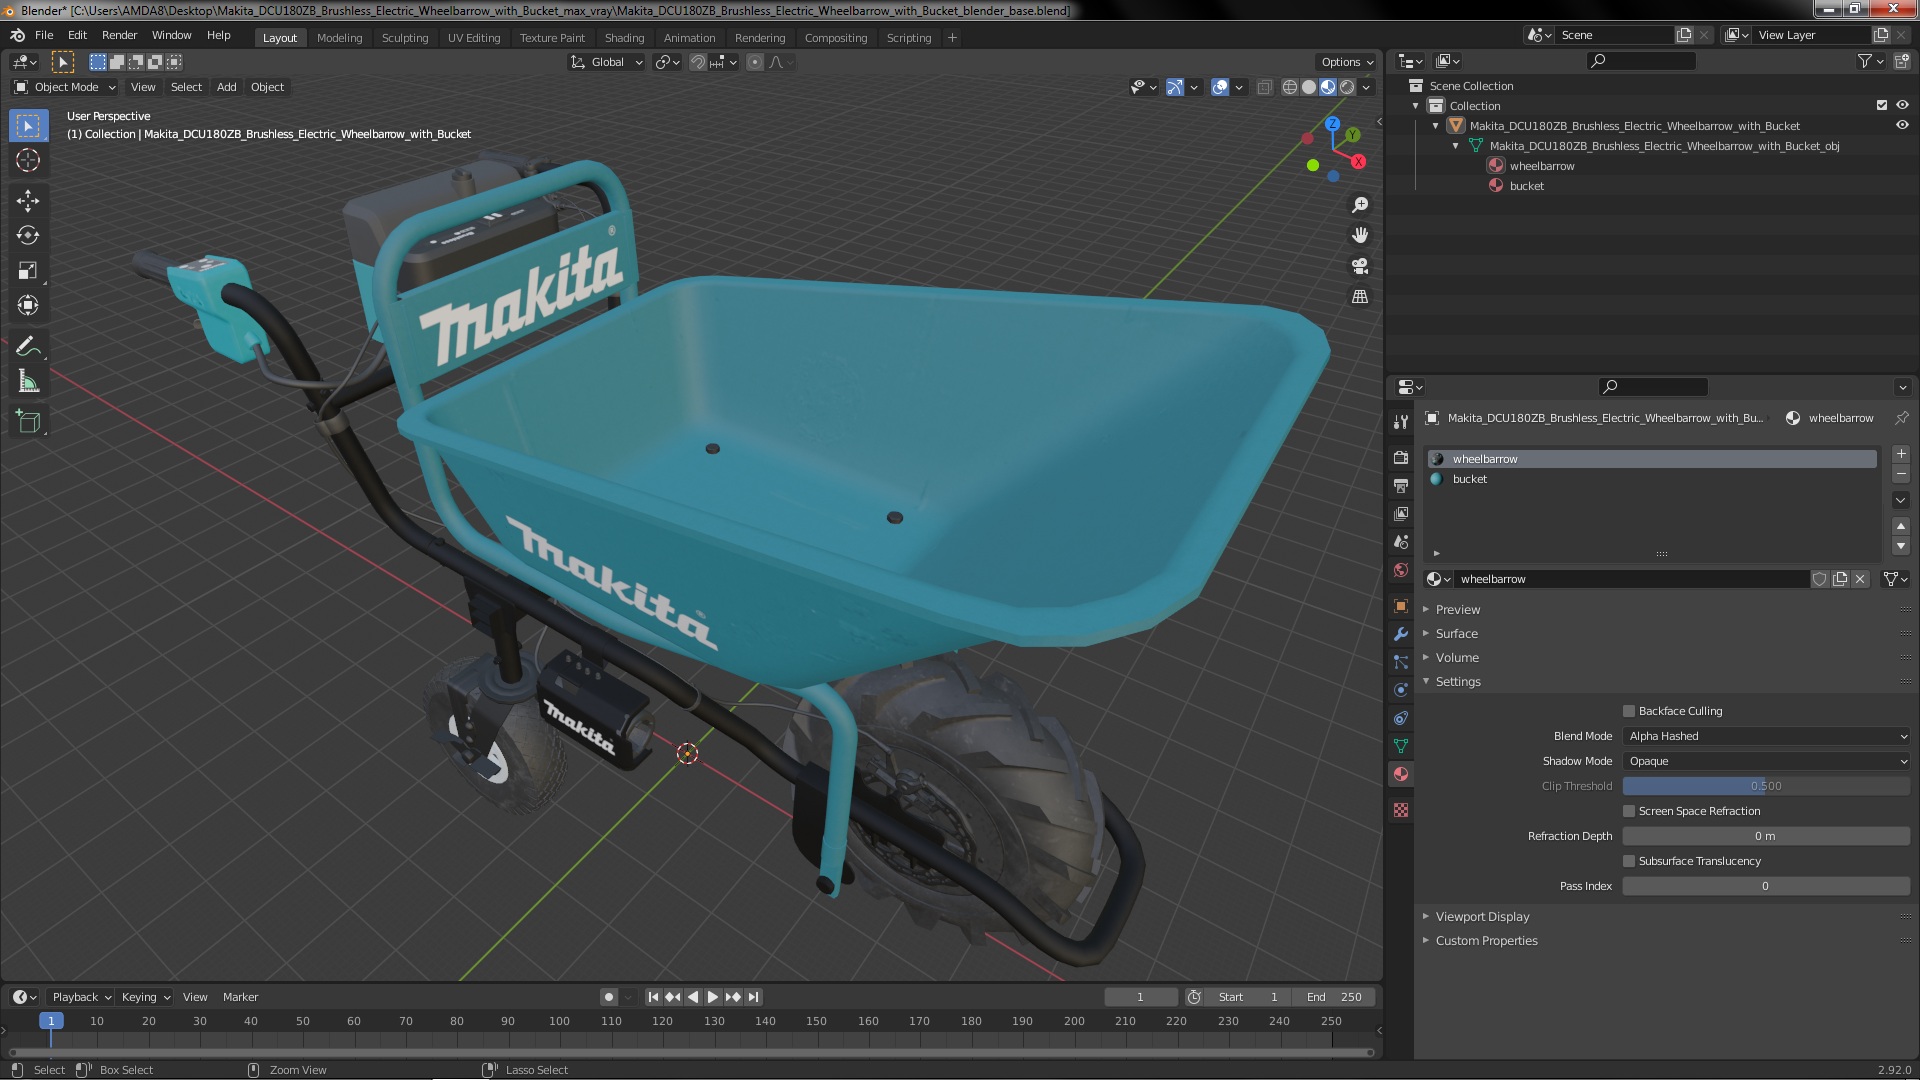
Task: Pick the Scale tool
Action: click(28, 270)
